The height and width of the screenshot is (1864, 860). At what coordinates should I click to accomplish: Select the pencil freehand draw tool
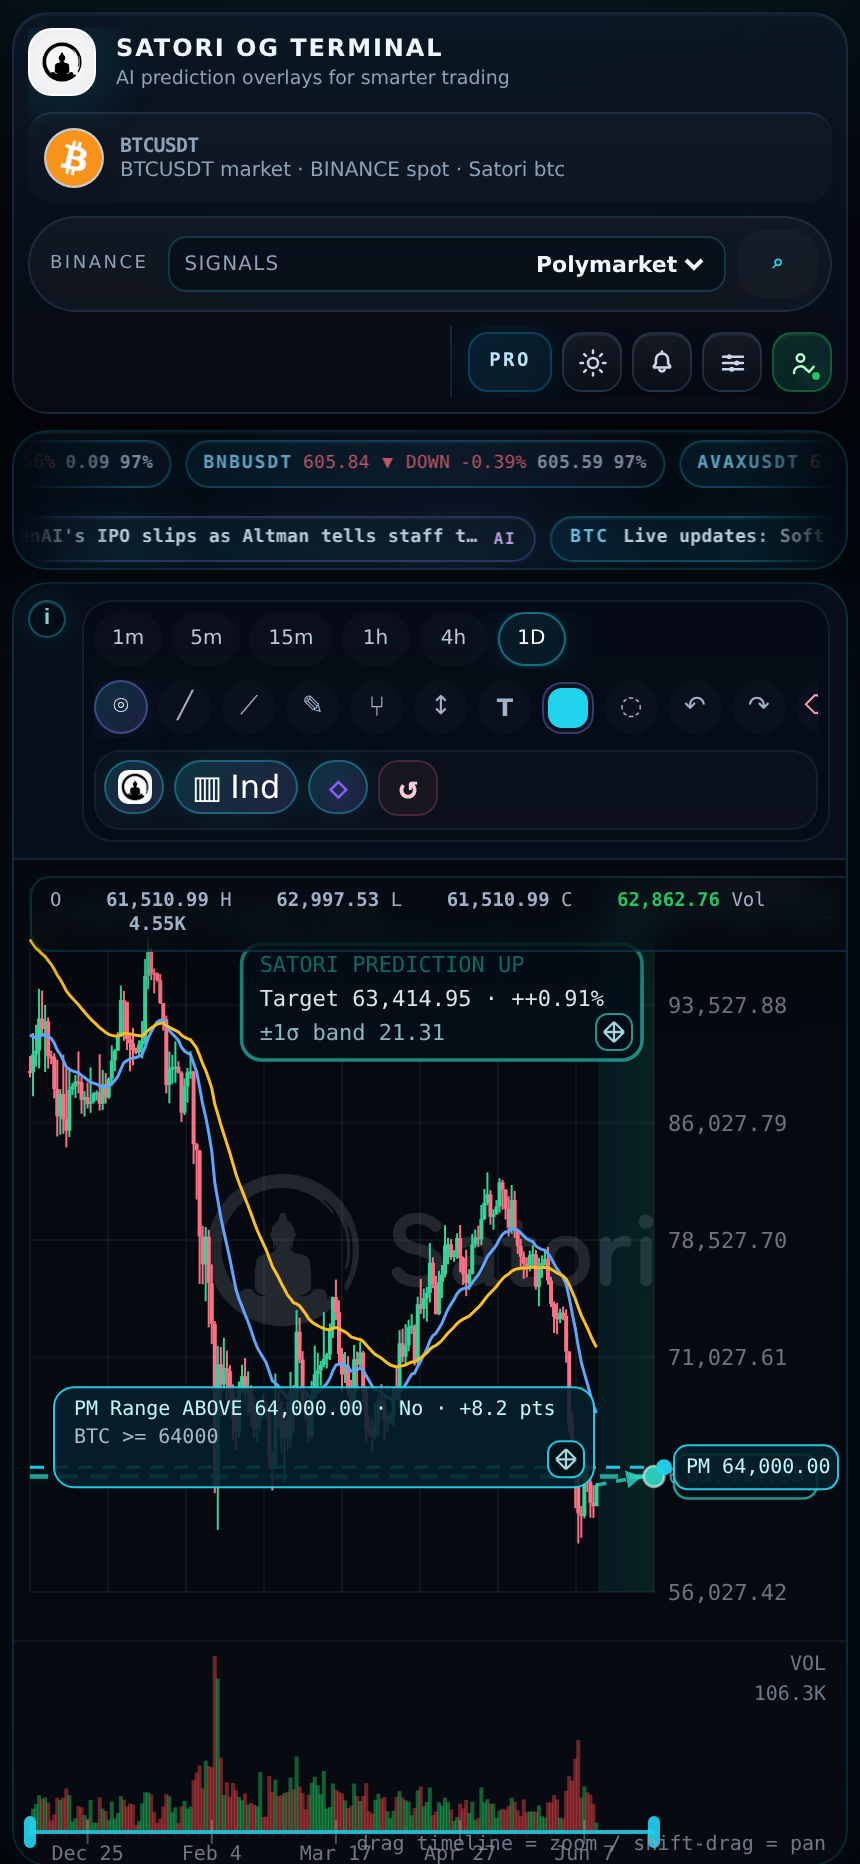[313, 706]
